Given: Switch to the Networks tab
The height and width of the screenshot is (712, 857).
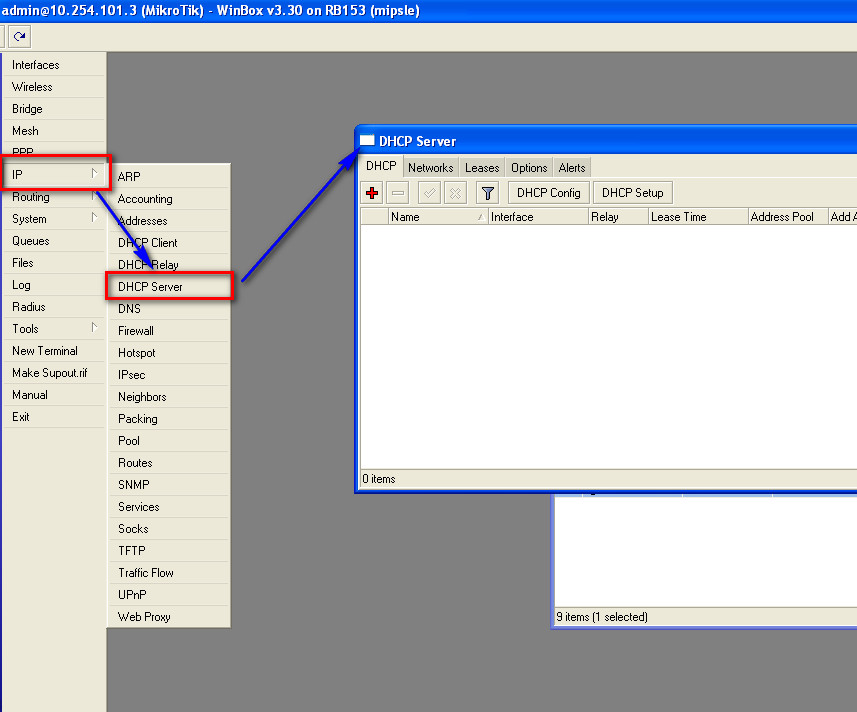Looking at the screenshot, I should pyautogui.click(x=431, y=168).
